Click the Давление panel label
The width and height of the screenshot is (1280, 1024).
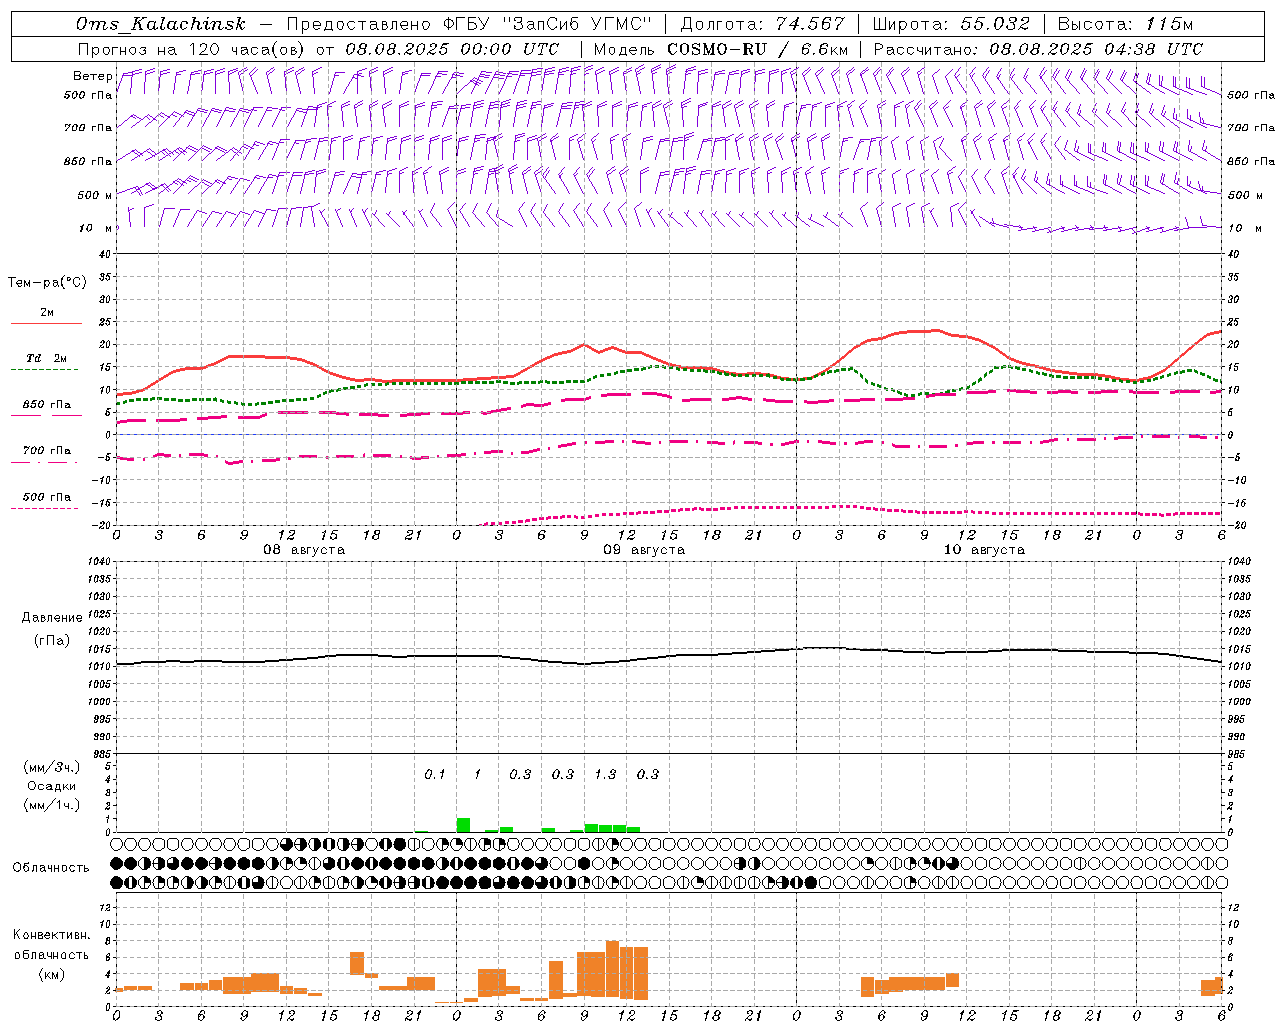52,618
